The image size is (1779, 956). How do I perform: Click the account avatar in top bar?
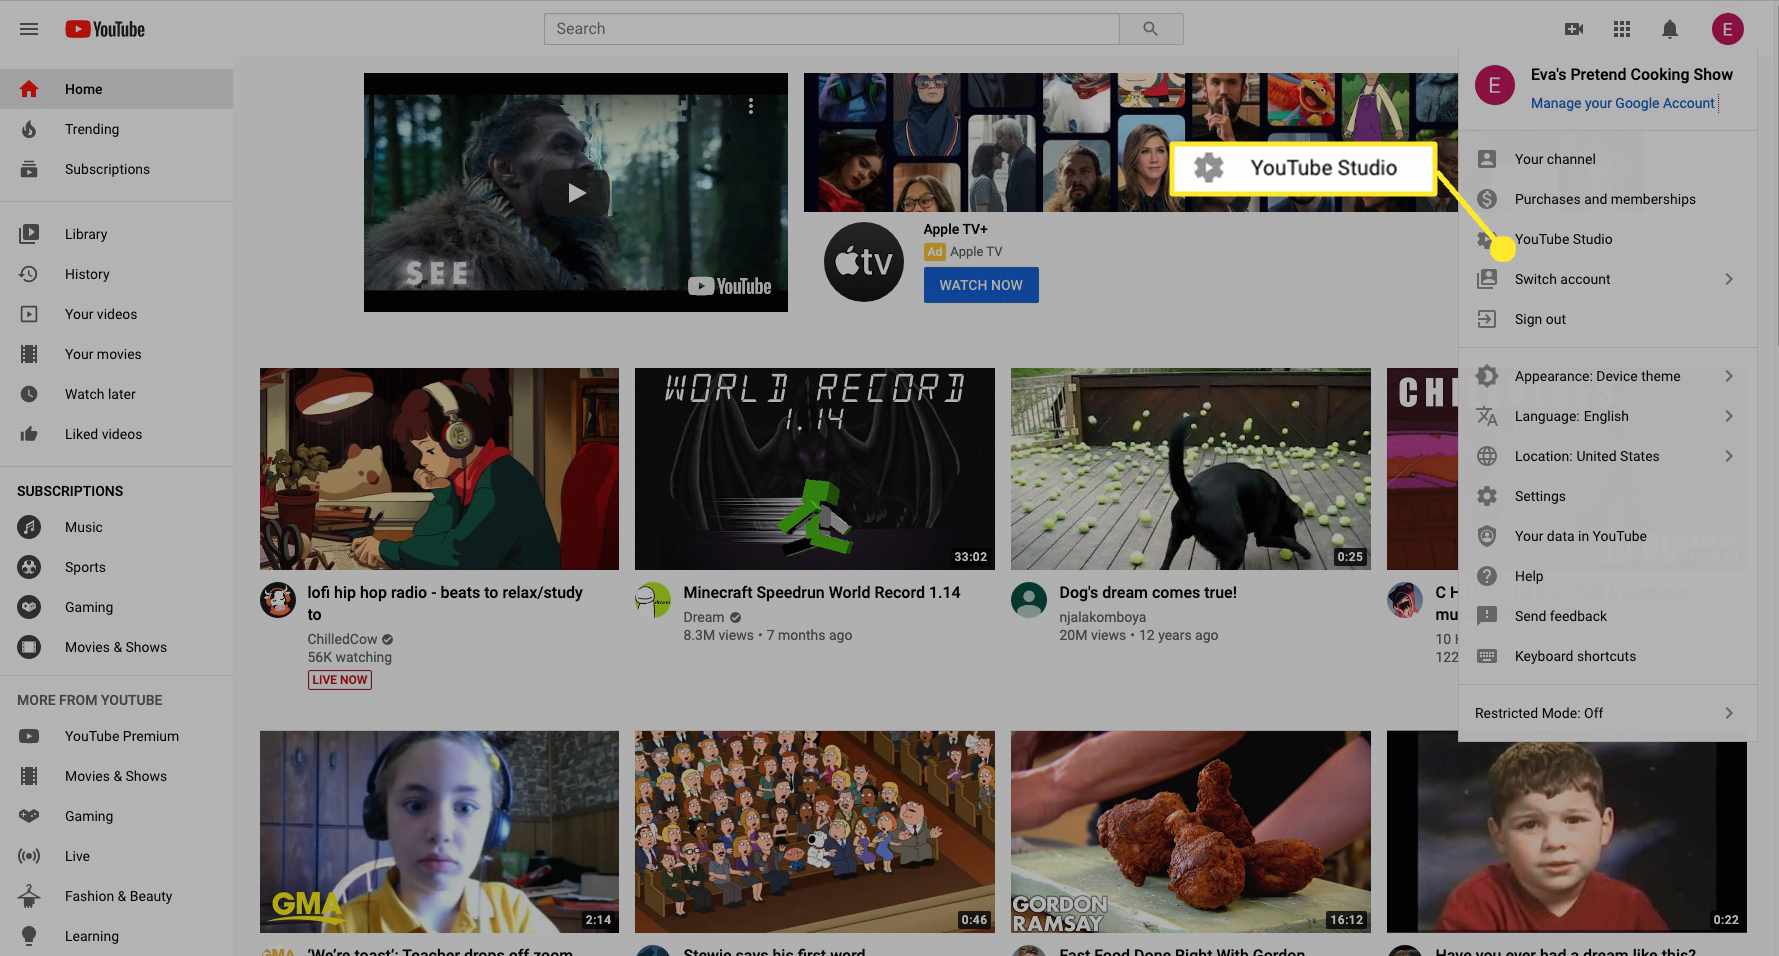point(1727,29)
